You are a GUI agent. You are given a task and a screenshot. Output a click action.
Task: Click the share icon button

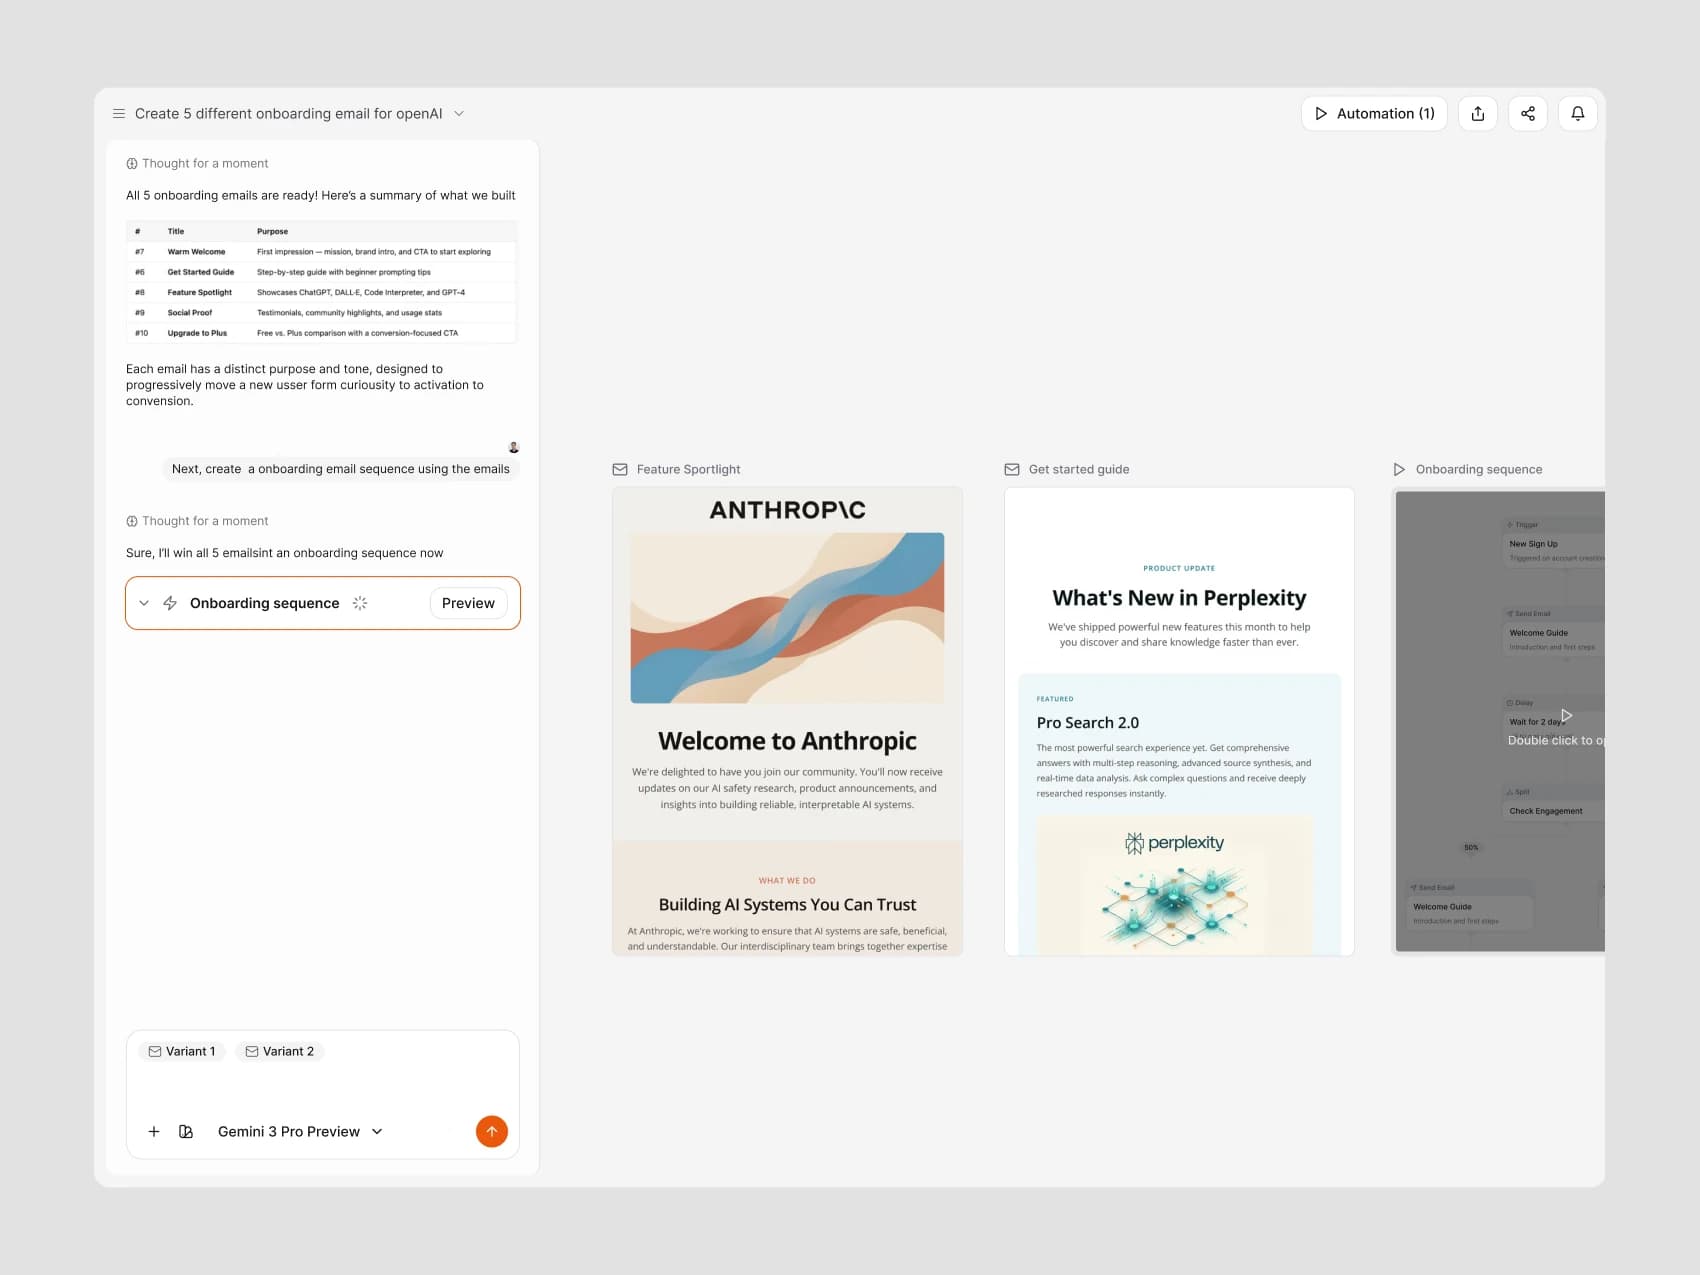[x=1528, y=114]
